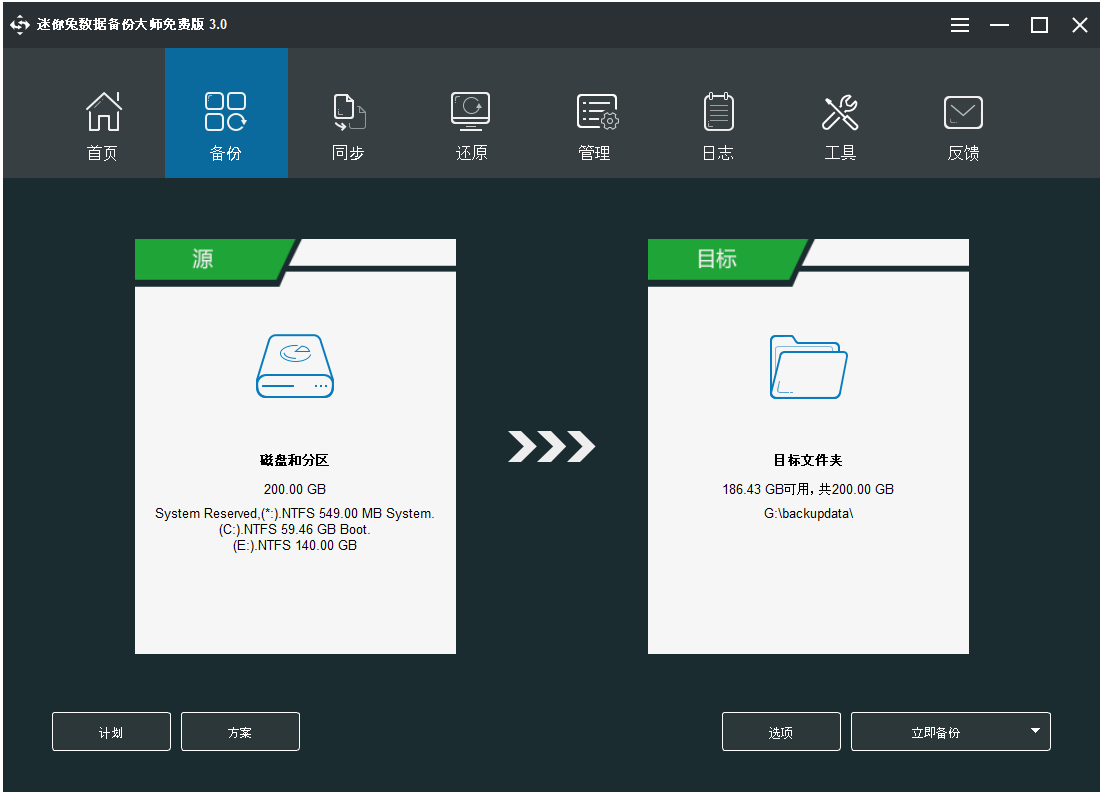
Task: Click the 磁盘和分区 source label
Action: pos(294,460)
